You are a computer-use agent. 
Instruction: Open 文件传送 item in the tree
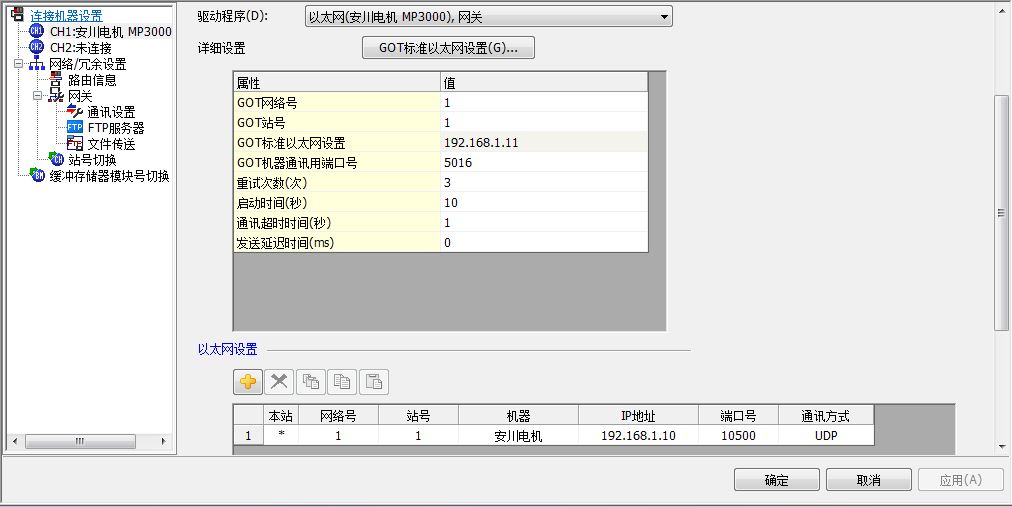[x=110, y=144]
